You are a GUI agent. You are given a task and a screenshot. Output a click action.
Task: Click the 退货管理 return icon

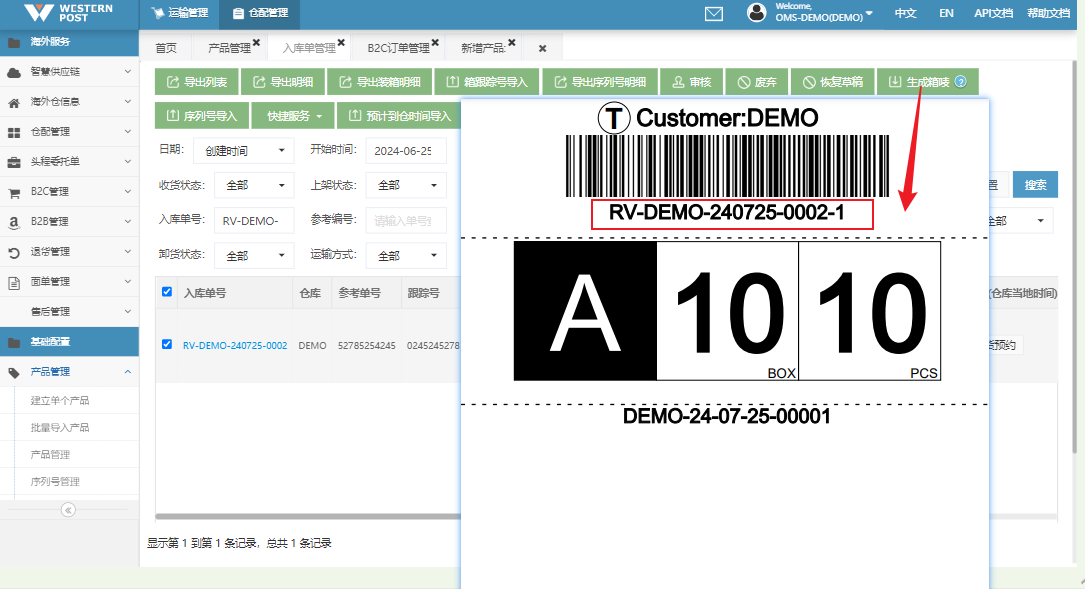[14, 253]
